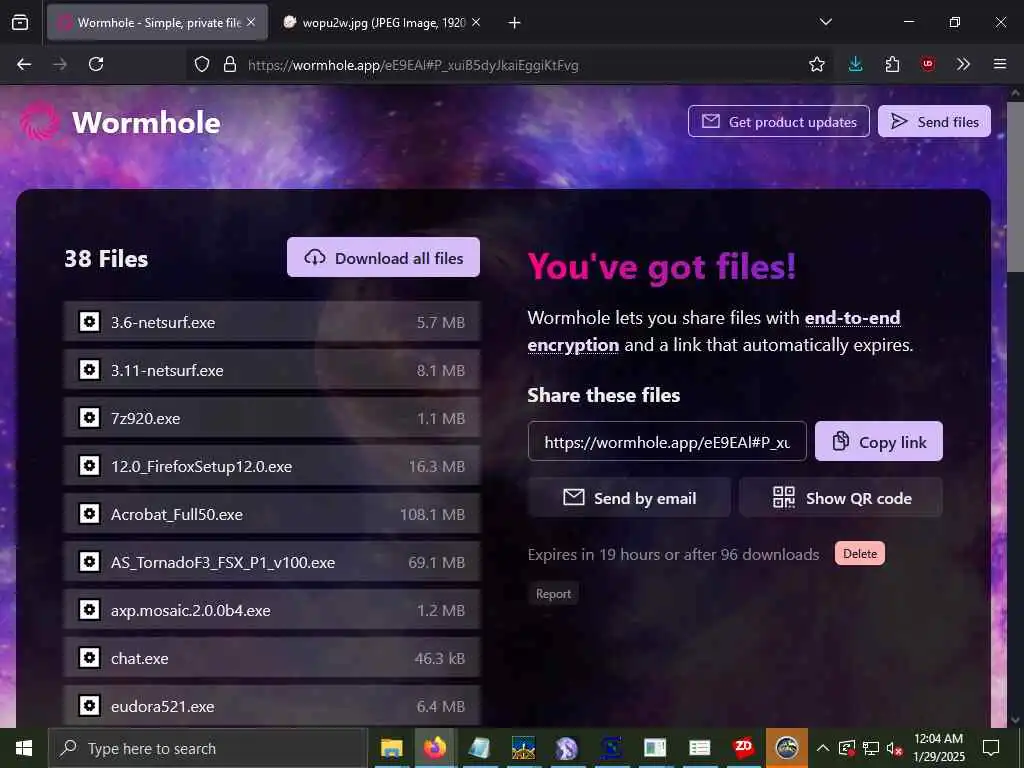
Task: Click the orange highlighted round taskbar app icon
Action: click(787, 748)
